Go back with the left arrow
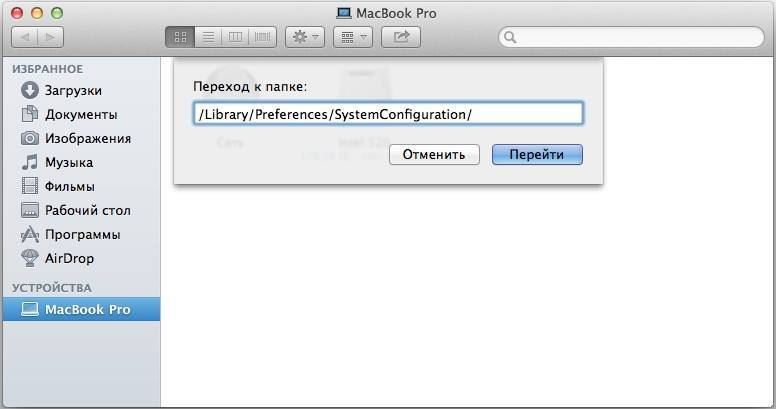 [25, 37]
